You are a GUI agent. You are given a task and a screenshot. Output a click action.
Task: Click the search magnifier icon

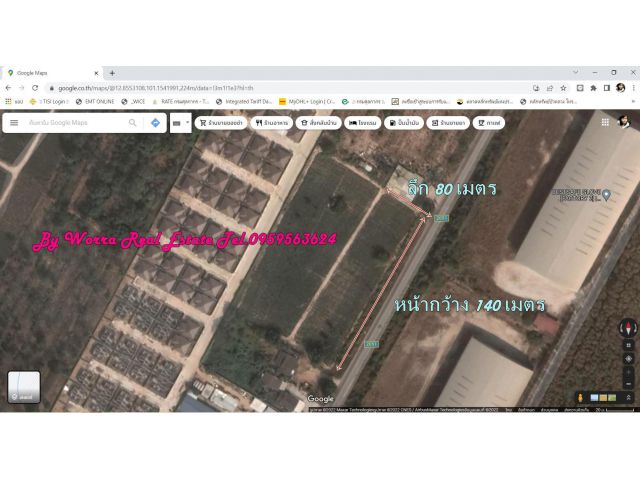(x=132, y=123)
